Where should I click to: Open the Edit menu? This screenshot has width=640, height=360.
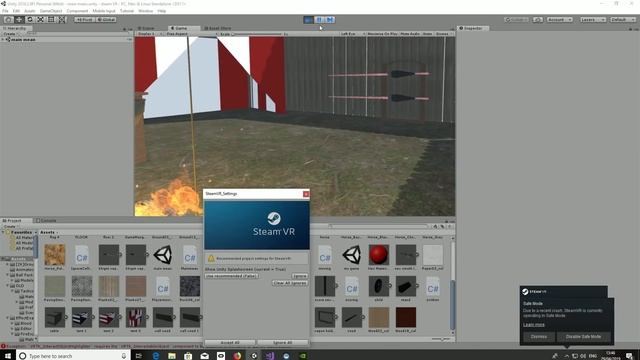(x=16, y=11)
